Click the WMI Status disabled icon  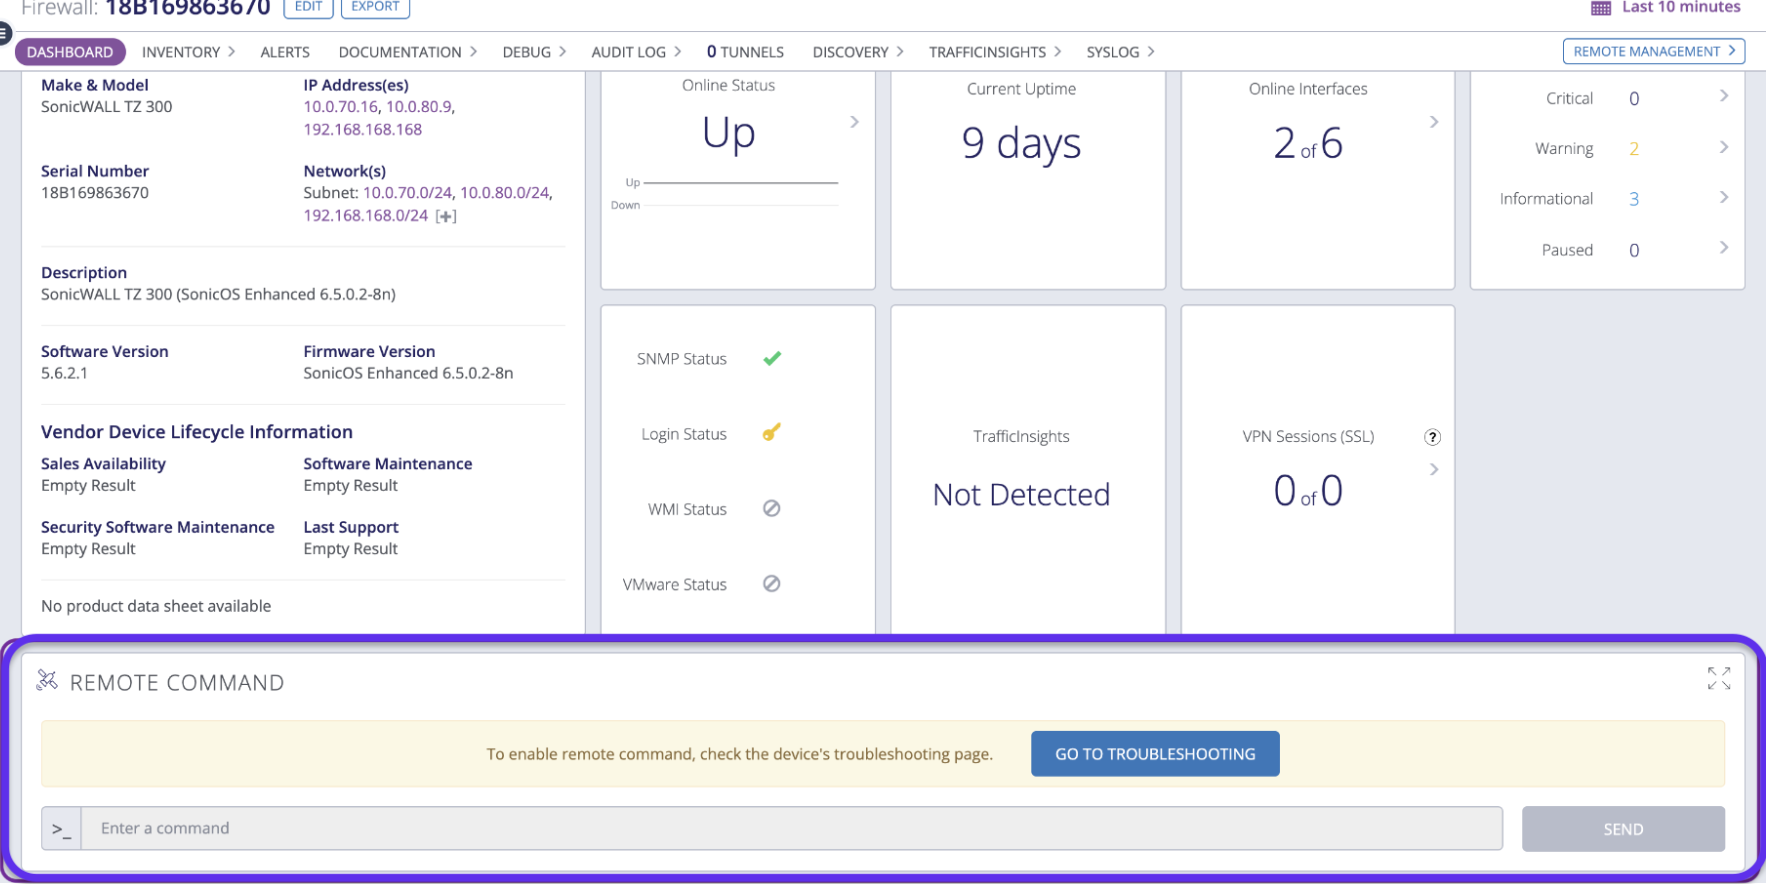[771, 508]
